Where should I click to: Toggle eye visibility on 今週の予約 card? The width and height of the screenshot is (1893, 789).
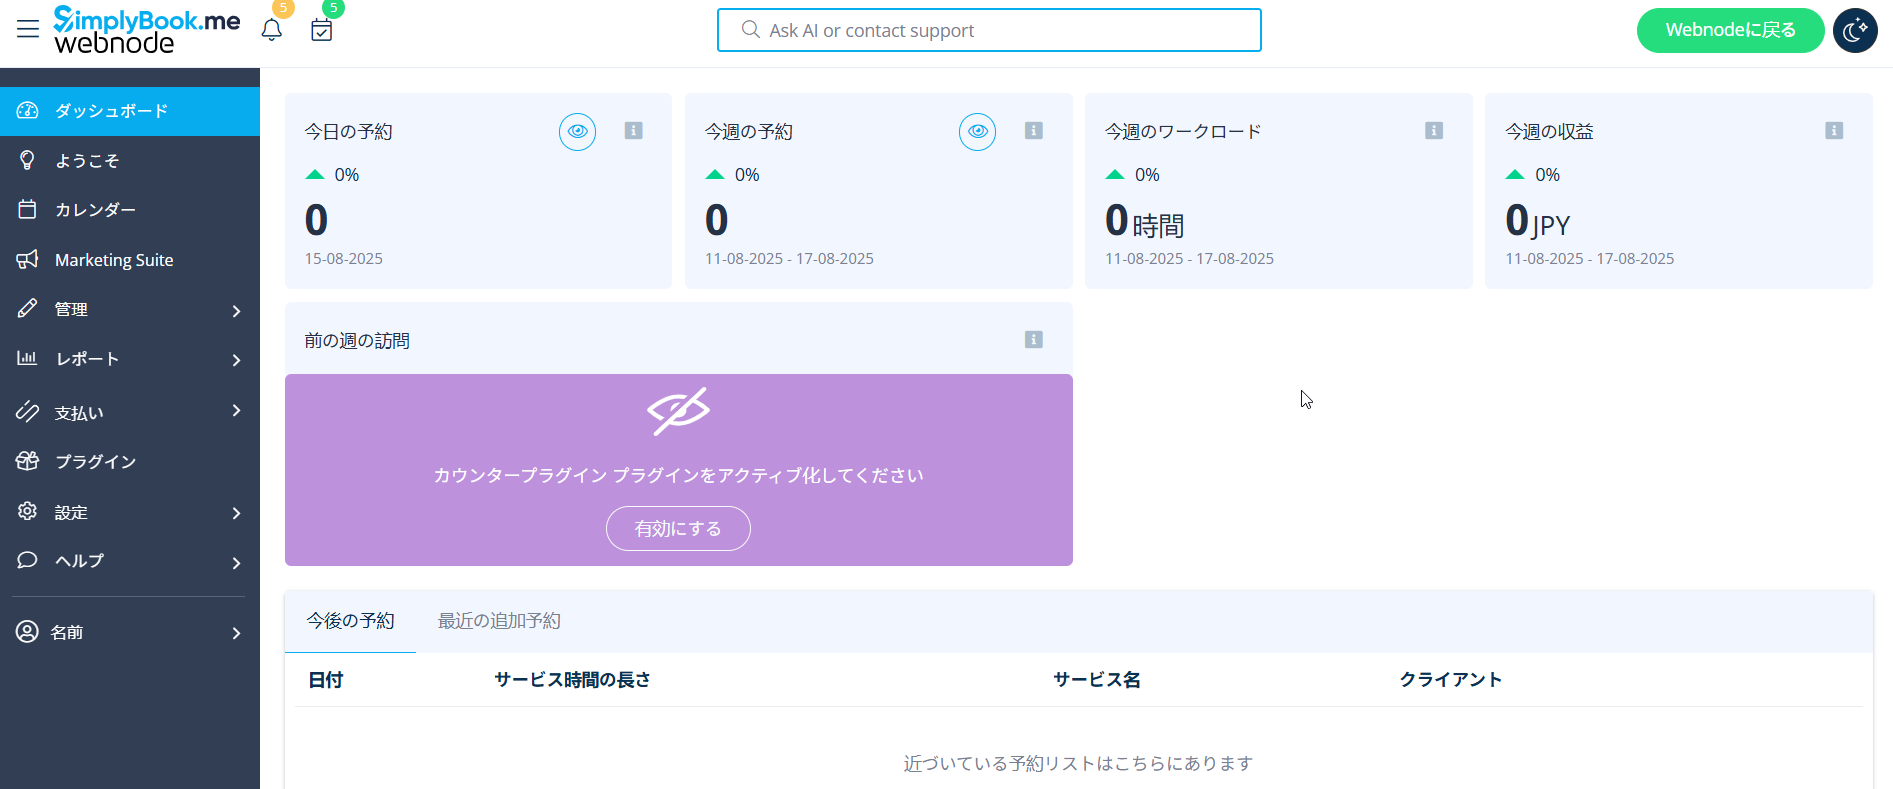coord(977,131)
